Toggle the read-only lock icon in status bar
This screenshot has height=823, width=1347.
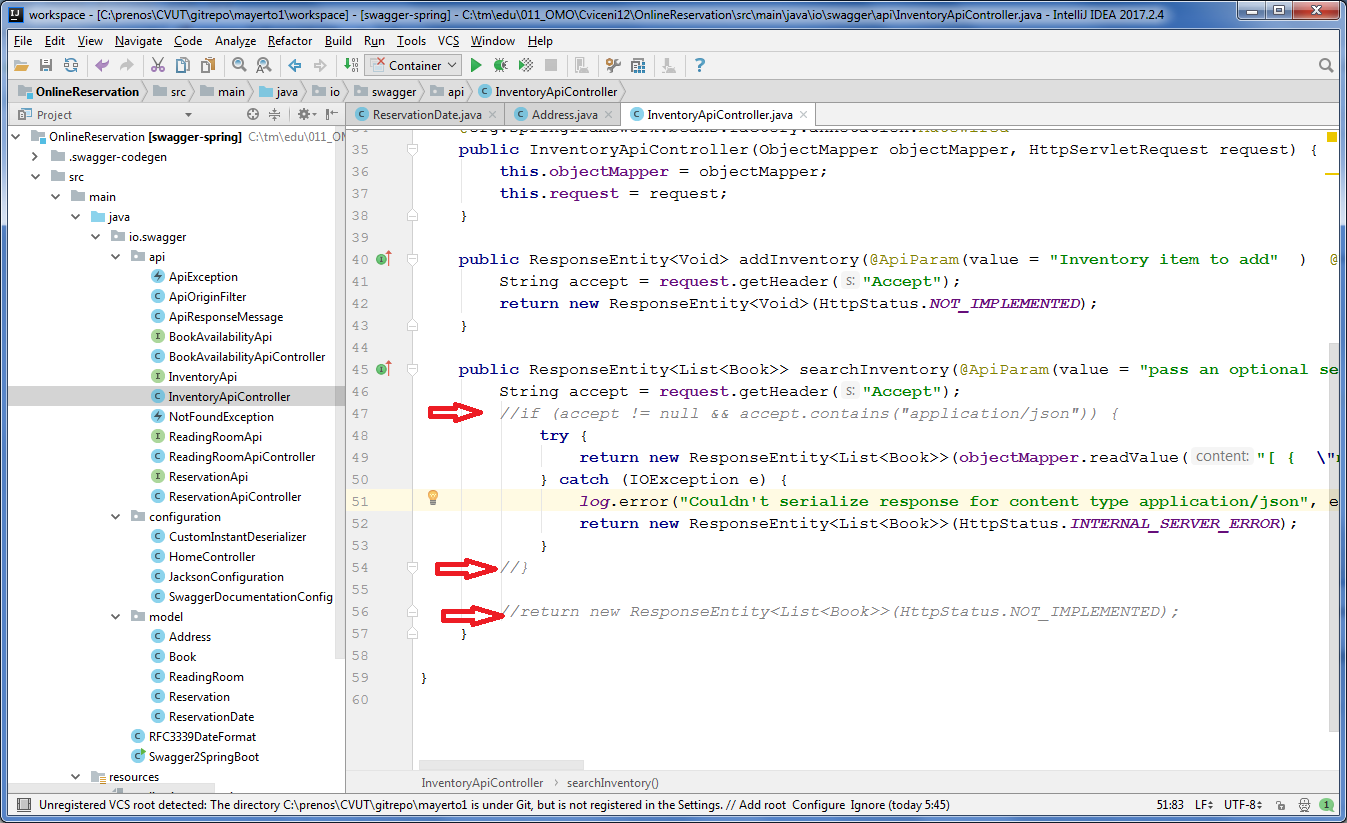click(x=1283, y=804)
